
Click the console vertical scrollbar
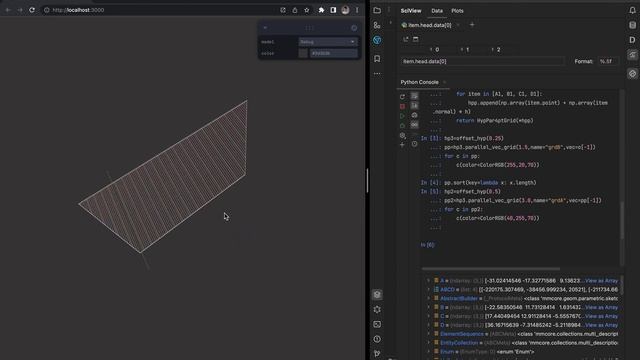tap(622, 220)
